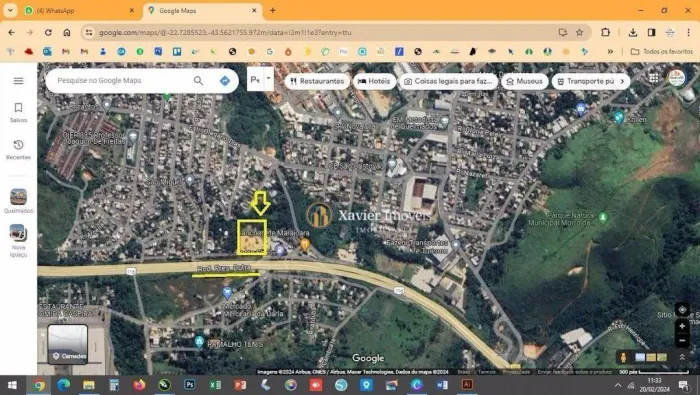
Task: Select Coisas legais para fazer chip
Action: tap(448, 81)
